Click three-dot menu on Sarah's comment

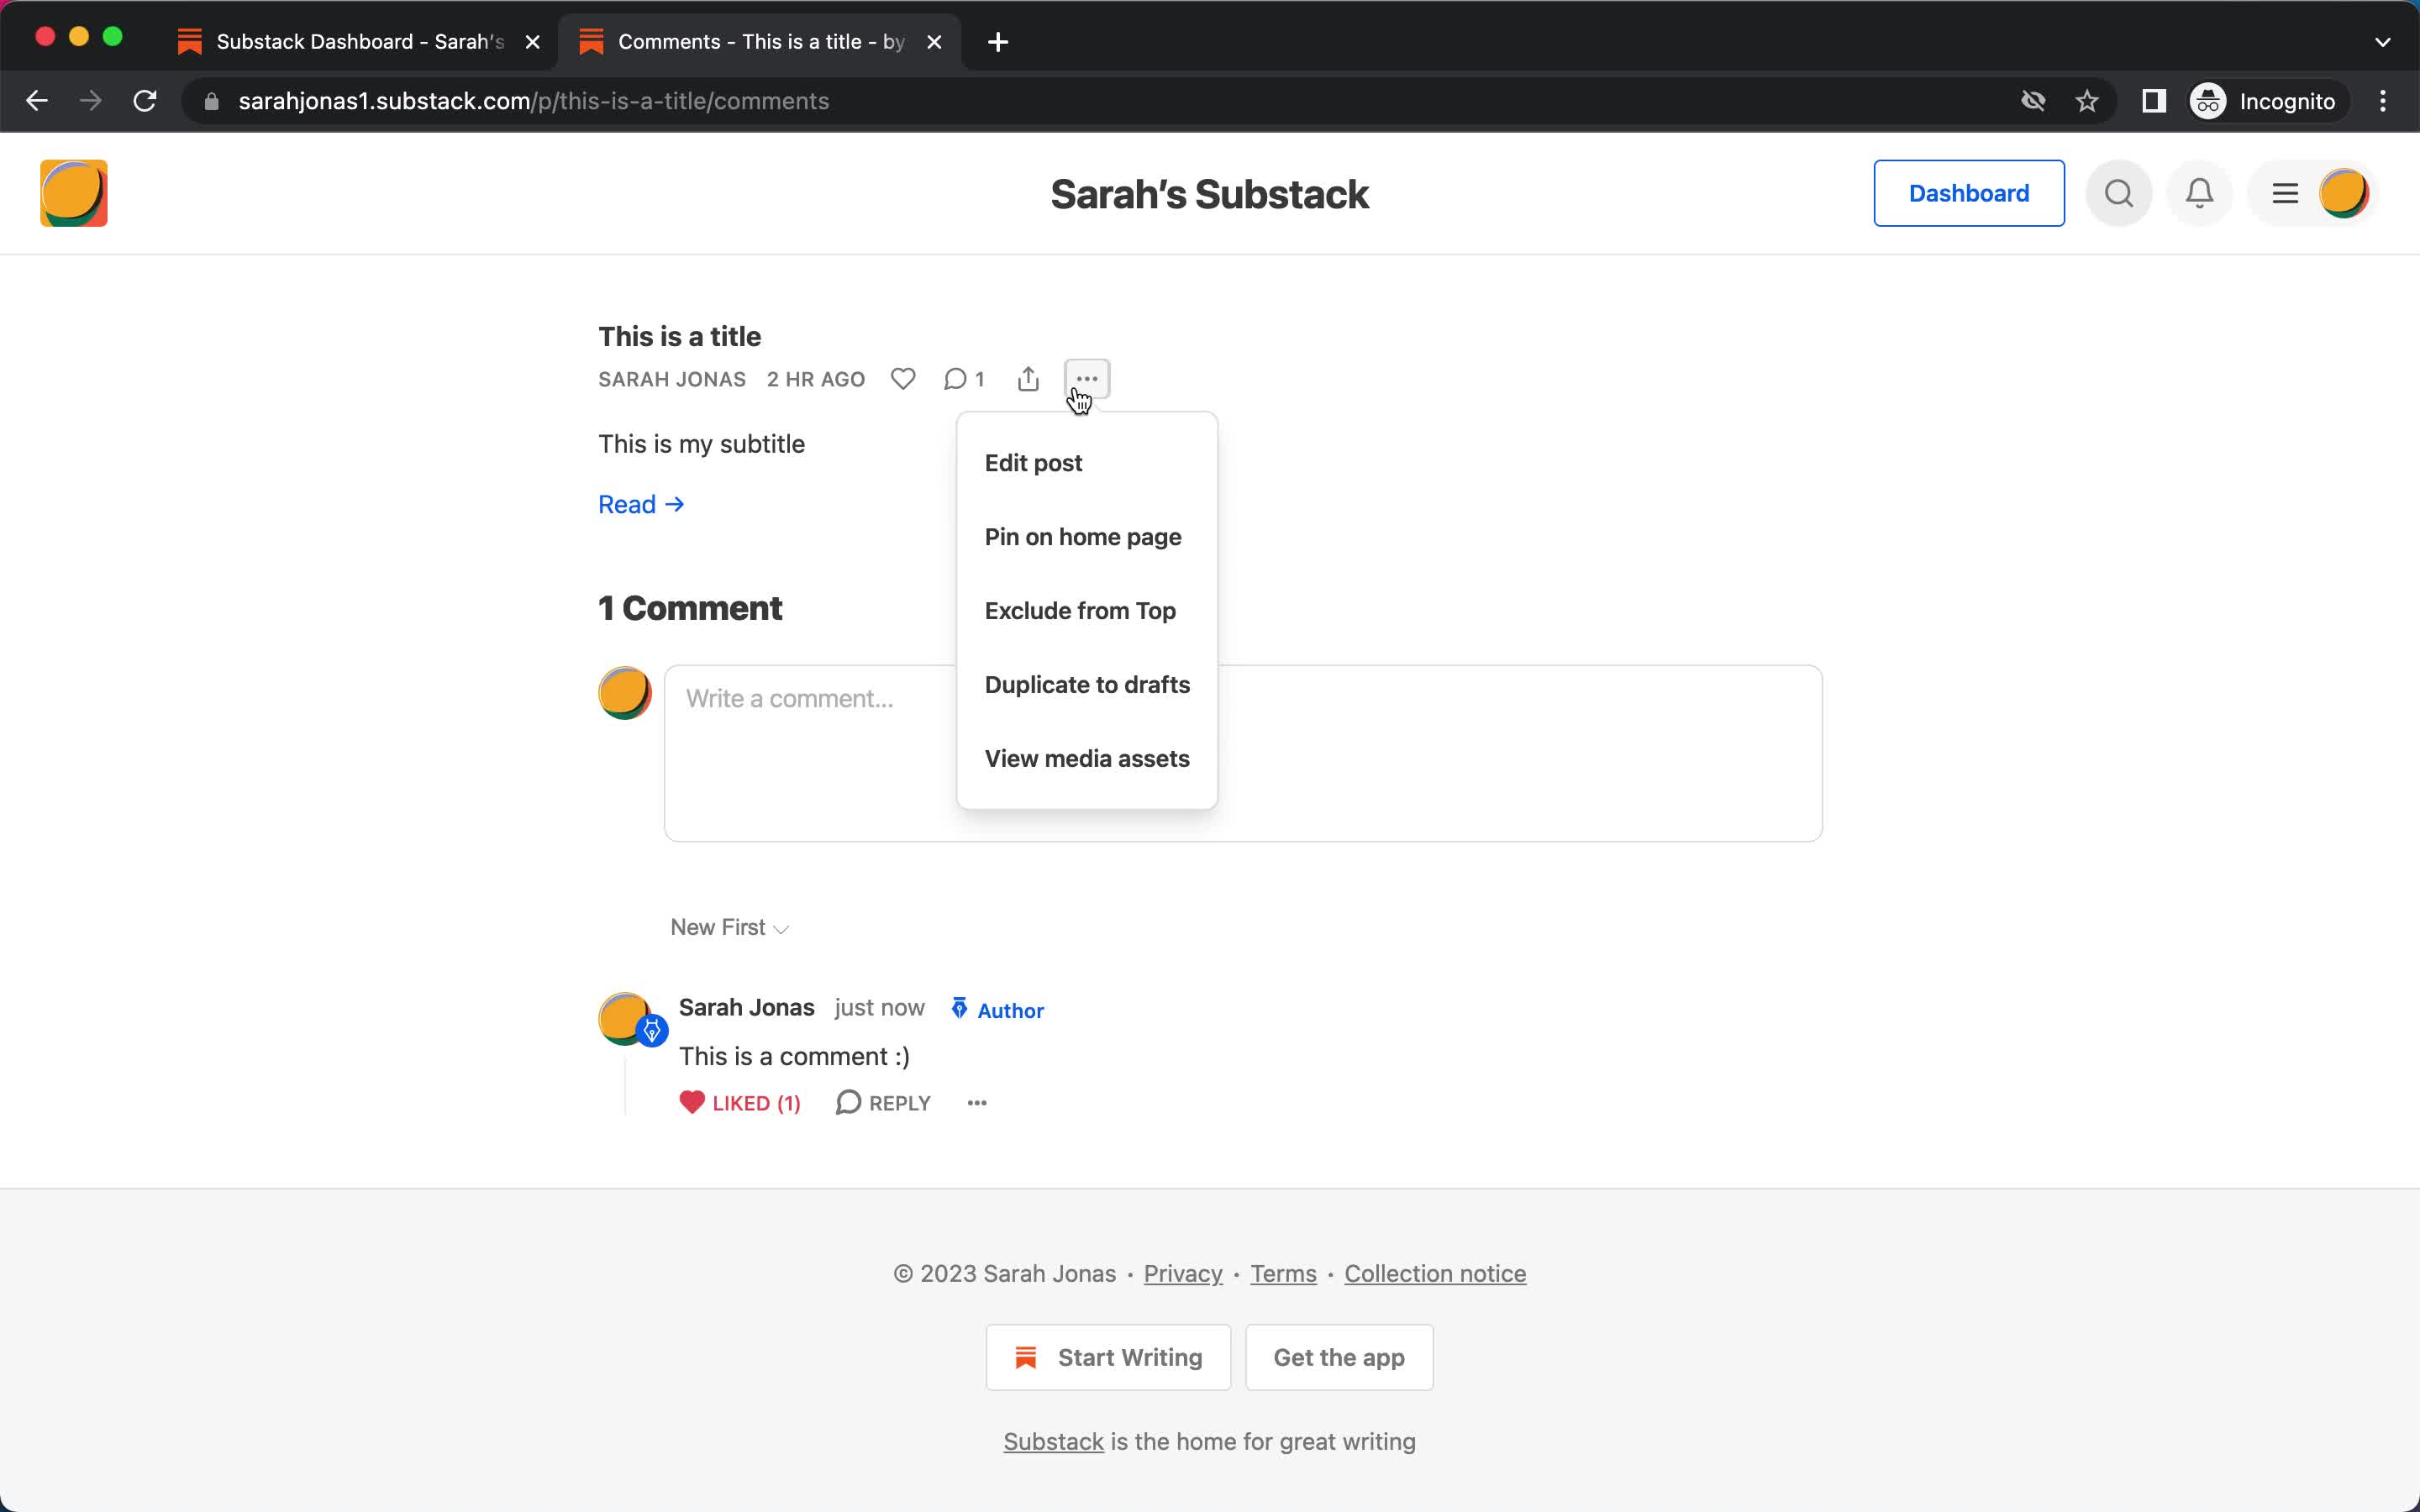[976, 1101]
